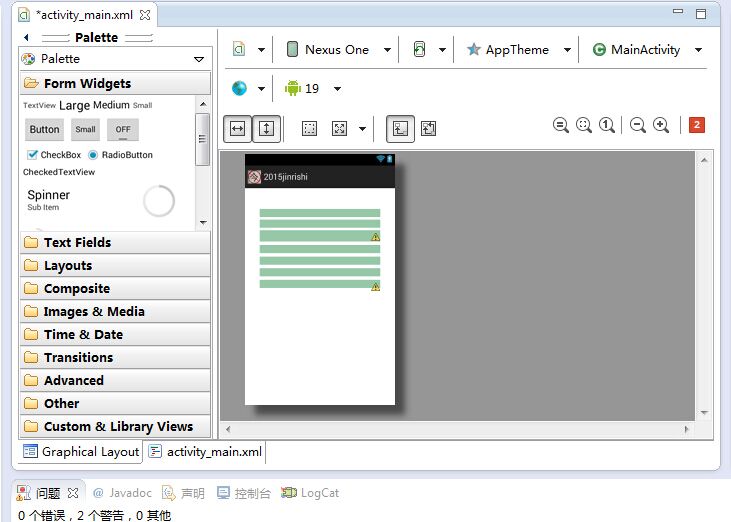Zoom out the layout canvas

(638, 125)
